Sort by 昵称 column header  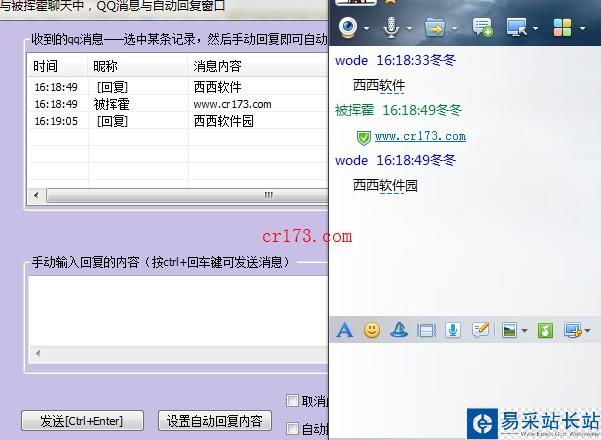138,66
